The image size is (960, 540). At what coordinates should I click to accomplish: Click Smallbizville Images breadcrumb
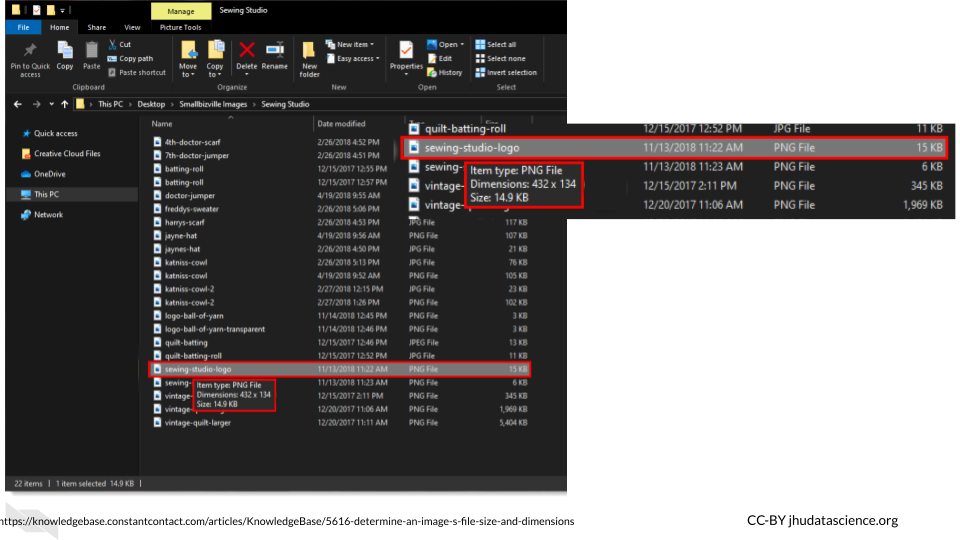point(213,104)
